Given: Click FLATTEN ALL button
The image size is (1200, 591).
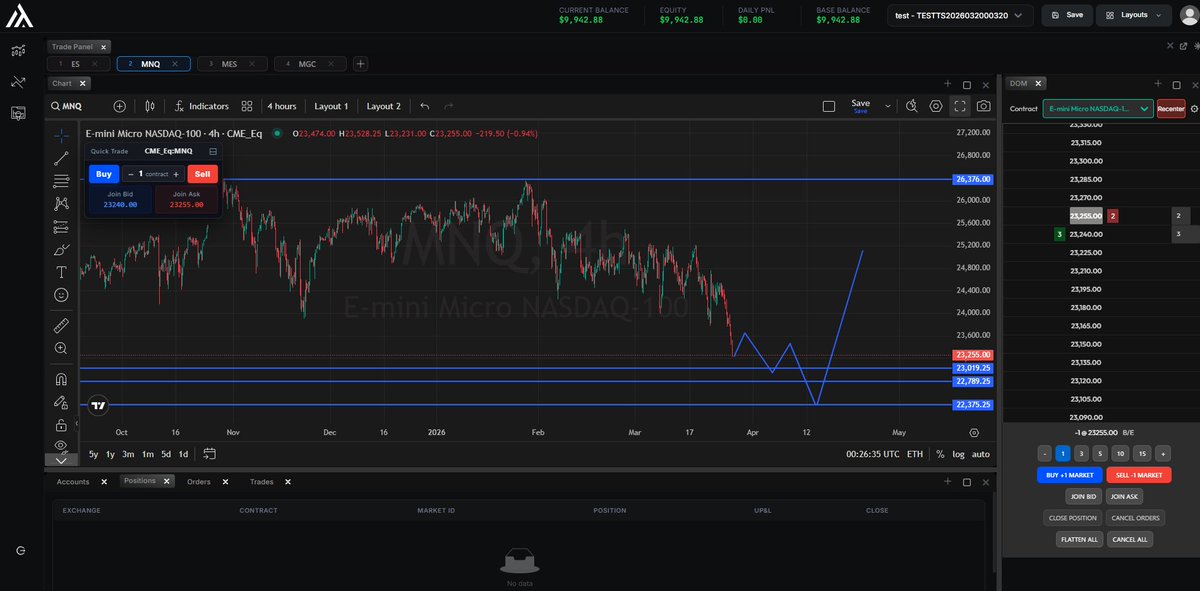Looking at the screenshot, I should tap(1078, 539).
